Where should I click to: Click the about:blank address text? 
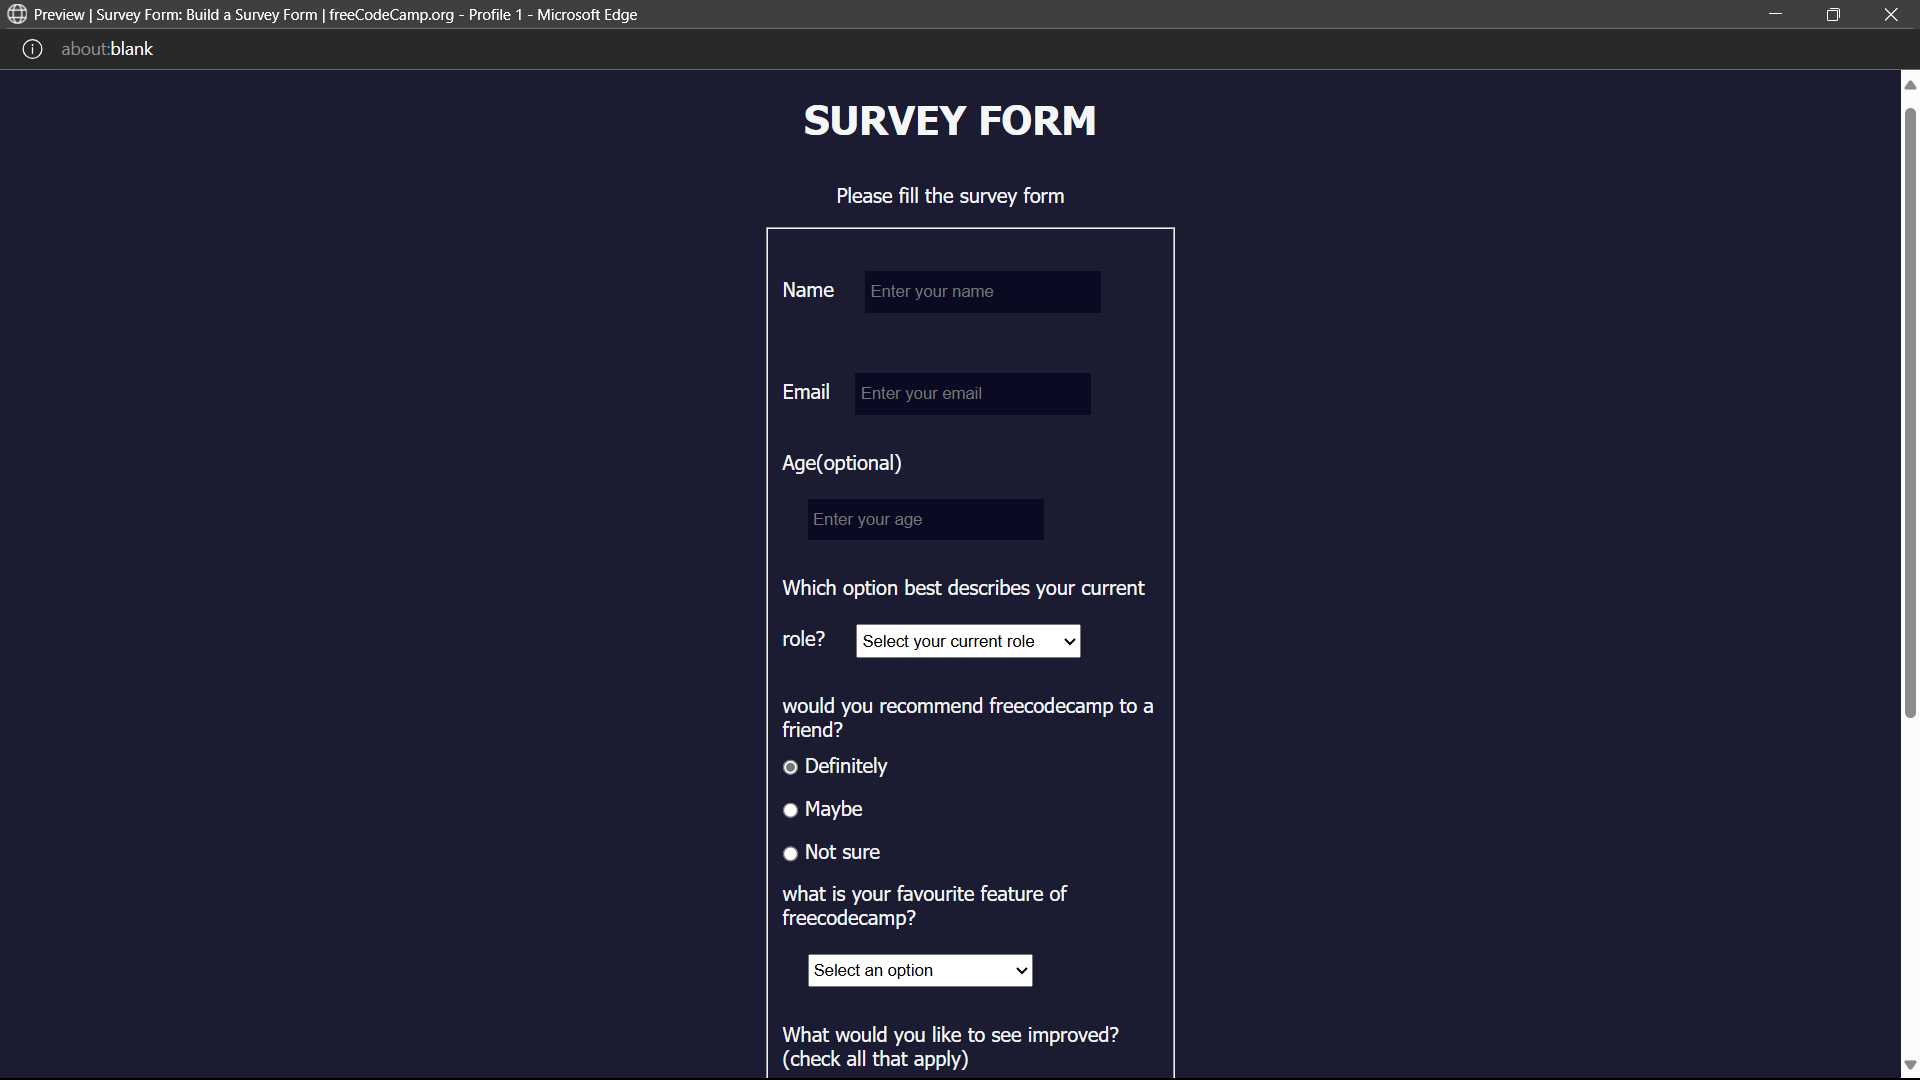pyautogui.click(x=107, y=49)
